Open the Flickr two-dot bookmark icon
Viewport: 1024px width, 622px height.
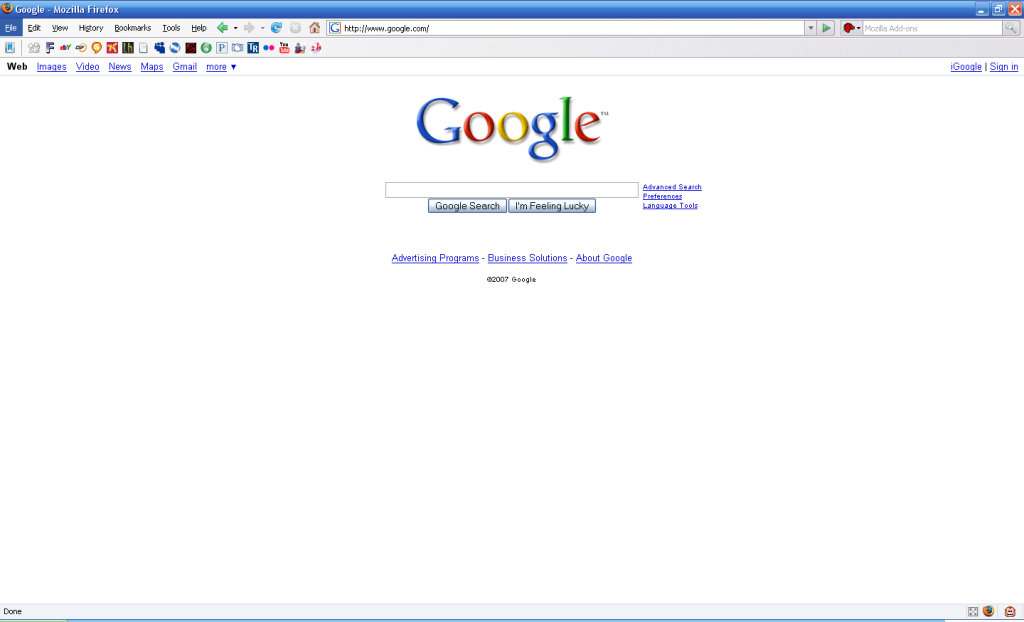tap(268, 48)
